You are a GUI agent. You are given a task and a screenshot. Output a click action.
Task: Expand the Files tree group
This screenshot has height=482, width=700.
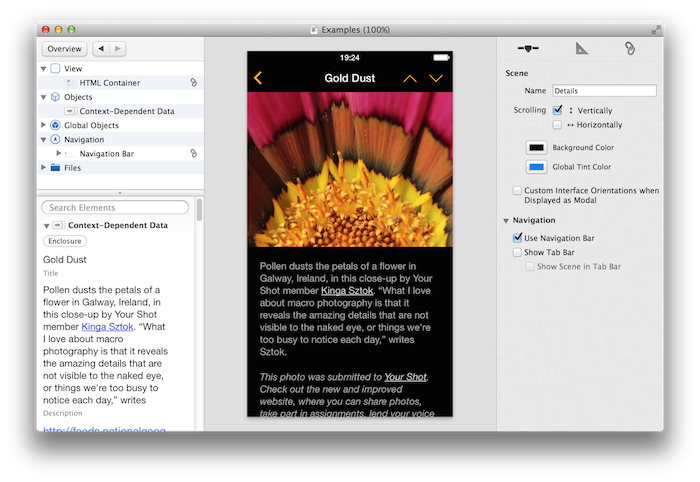(43, 168)
